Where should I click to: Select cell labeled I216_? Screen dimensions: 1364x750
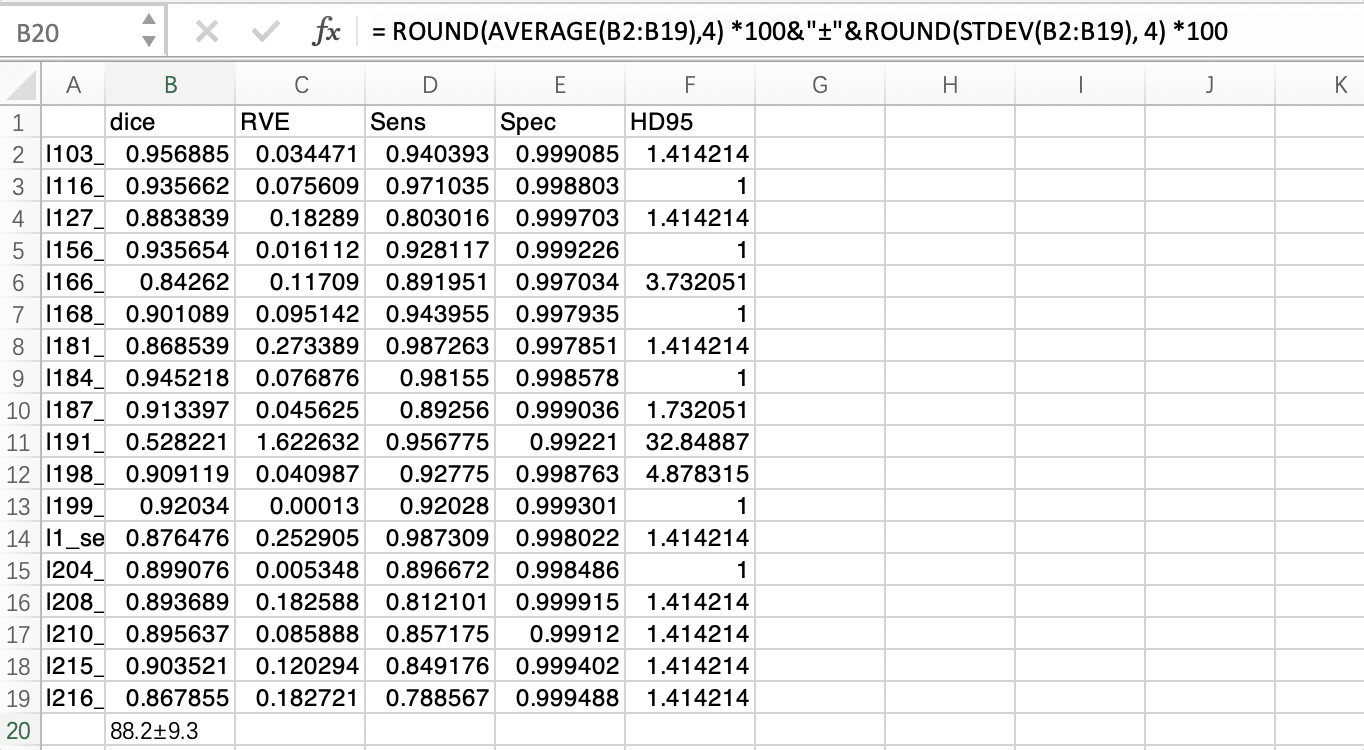[x=73, y=698]
